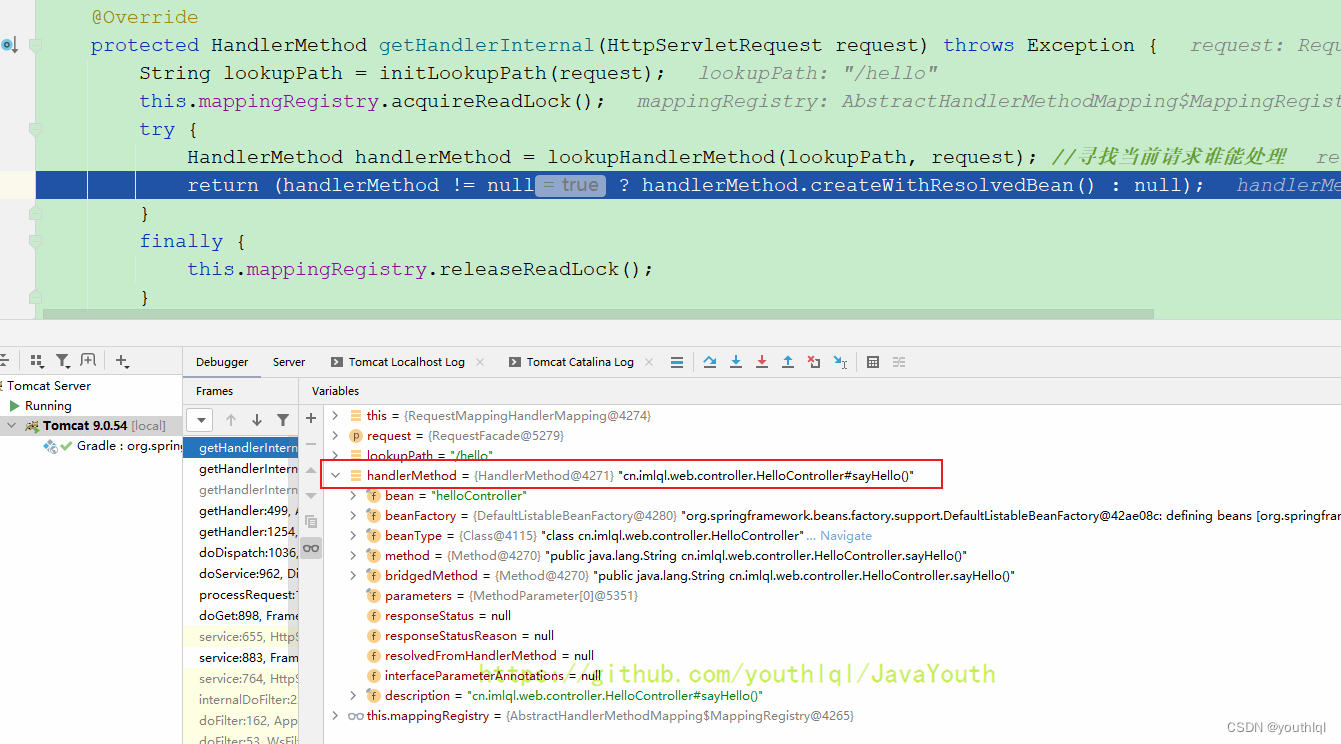Click lookupHandlerMethod call in the code editor
The image size is (1341, 744).
661,157
